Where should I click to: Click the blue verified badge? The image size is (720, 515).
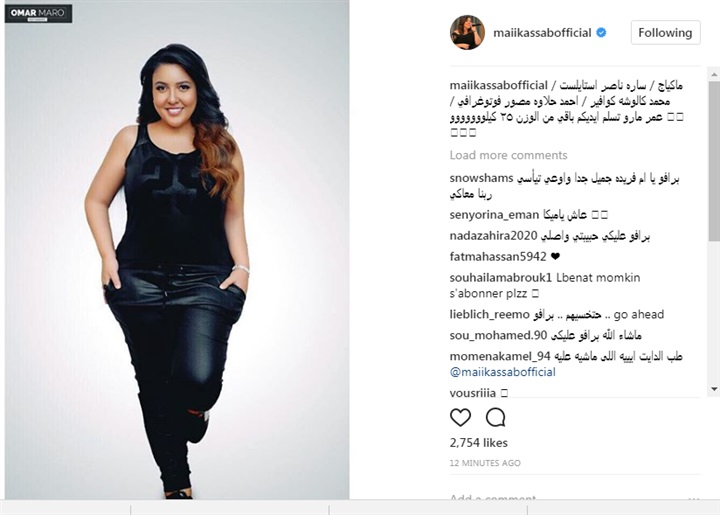pos(601,33)
